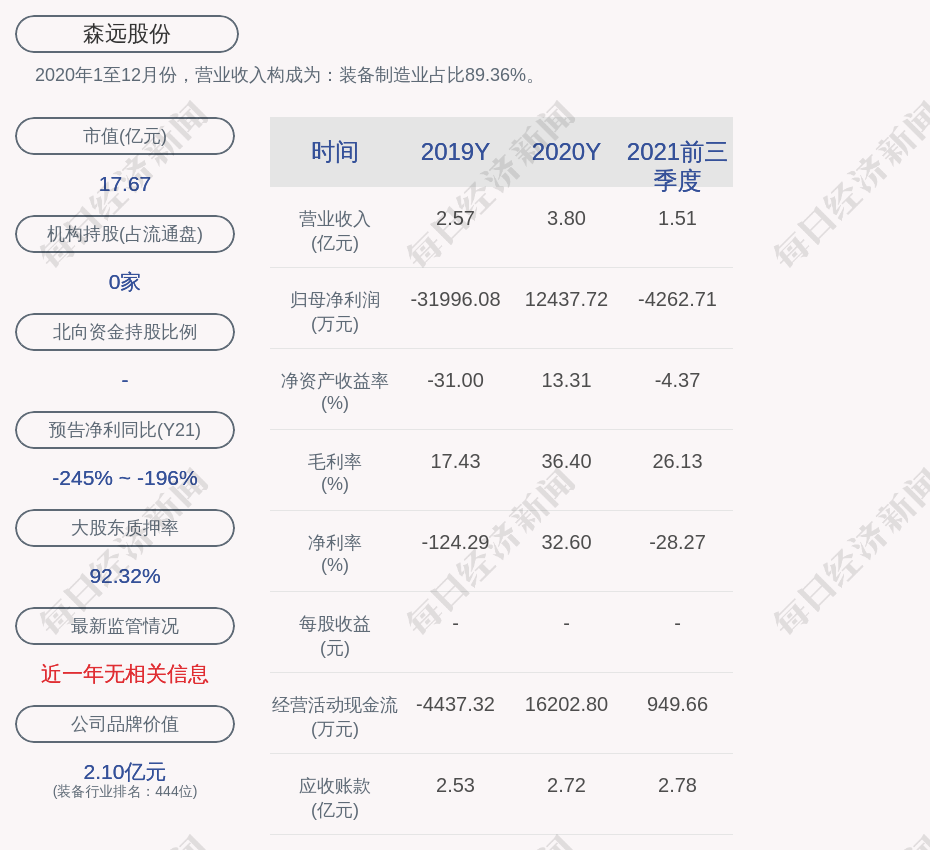Click the 净资产收益率(%) row label

335,392
